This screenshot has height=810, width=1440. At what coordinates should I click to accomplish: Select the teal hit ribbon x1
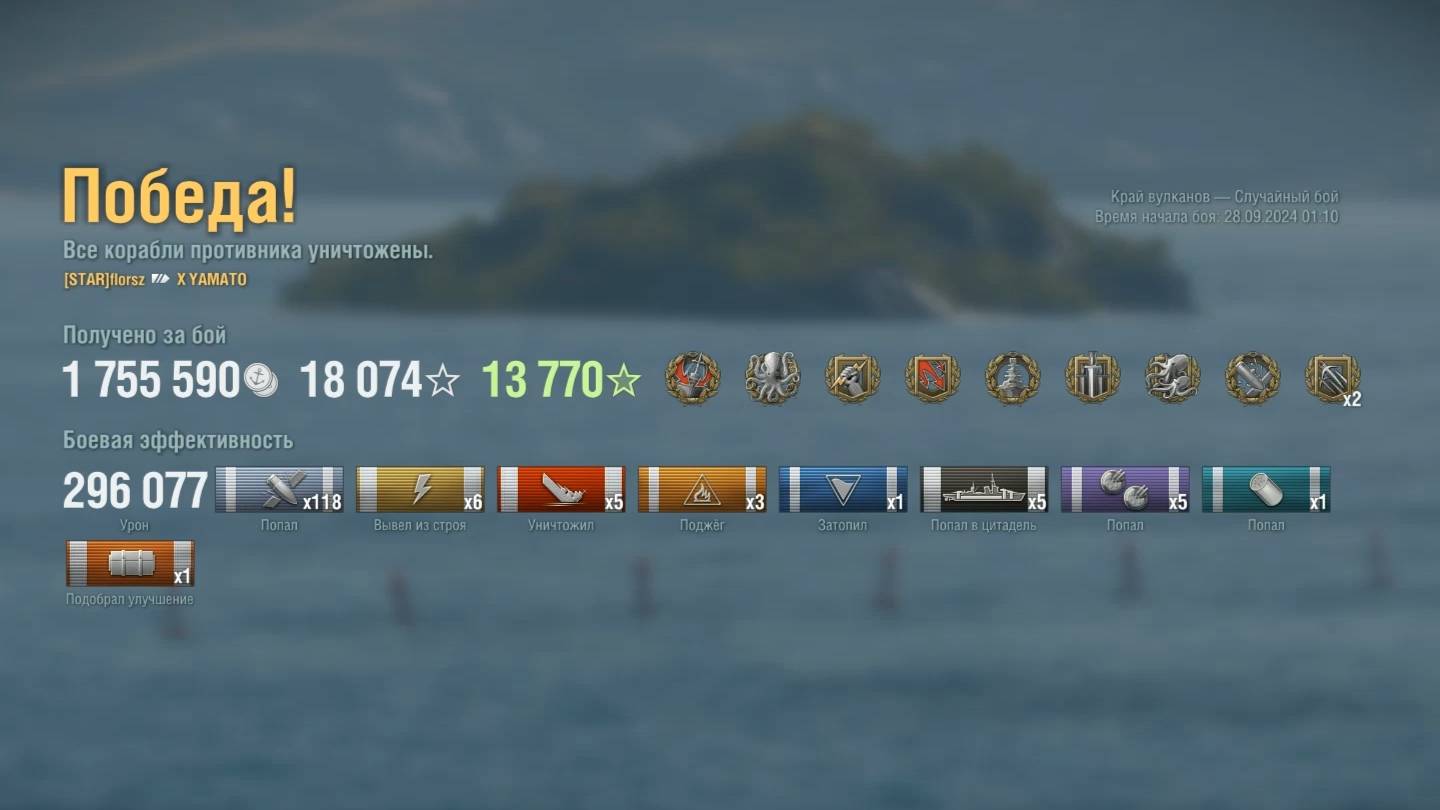pos(1266,490)
